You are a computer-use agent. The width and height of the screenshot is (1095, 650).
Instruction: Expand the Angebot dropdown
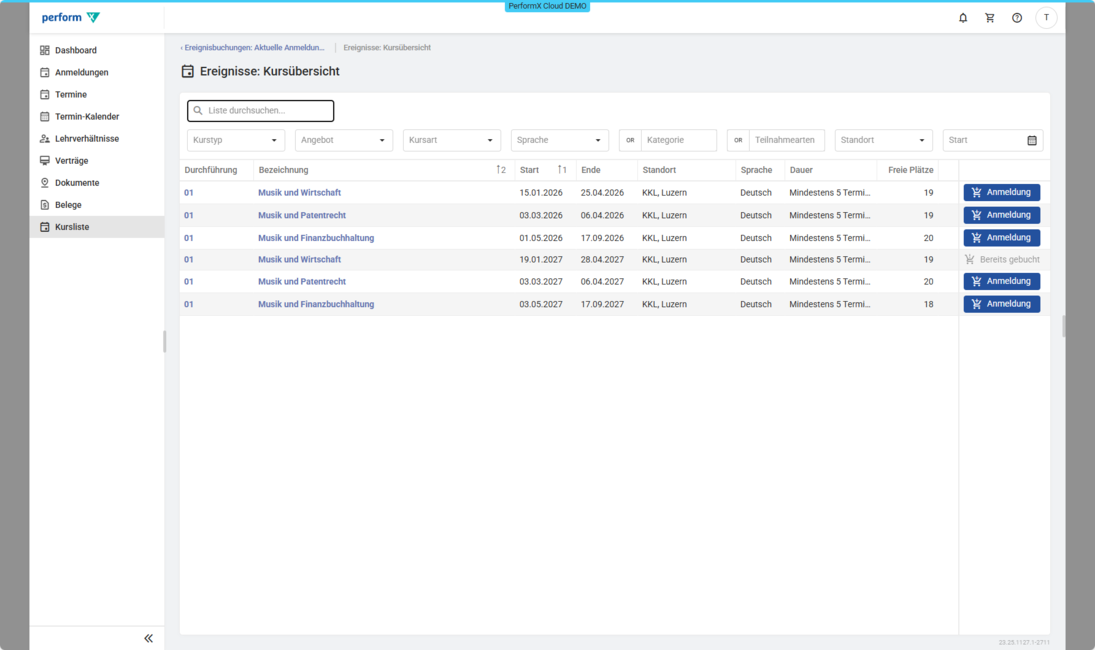click(x=344, y=141)
